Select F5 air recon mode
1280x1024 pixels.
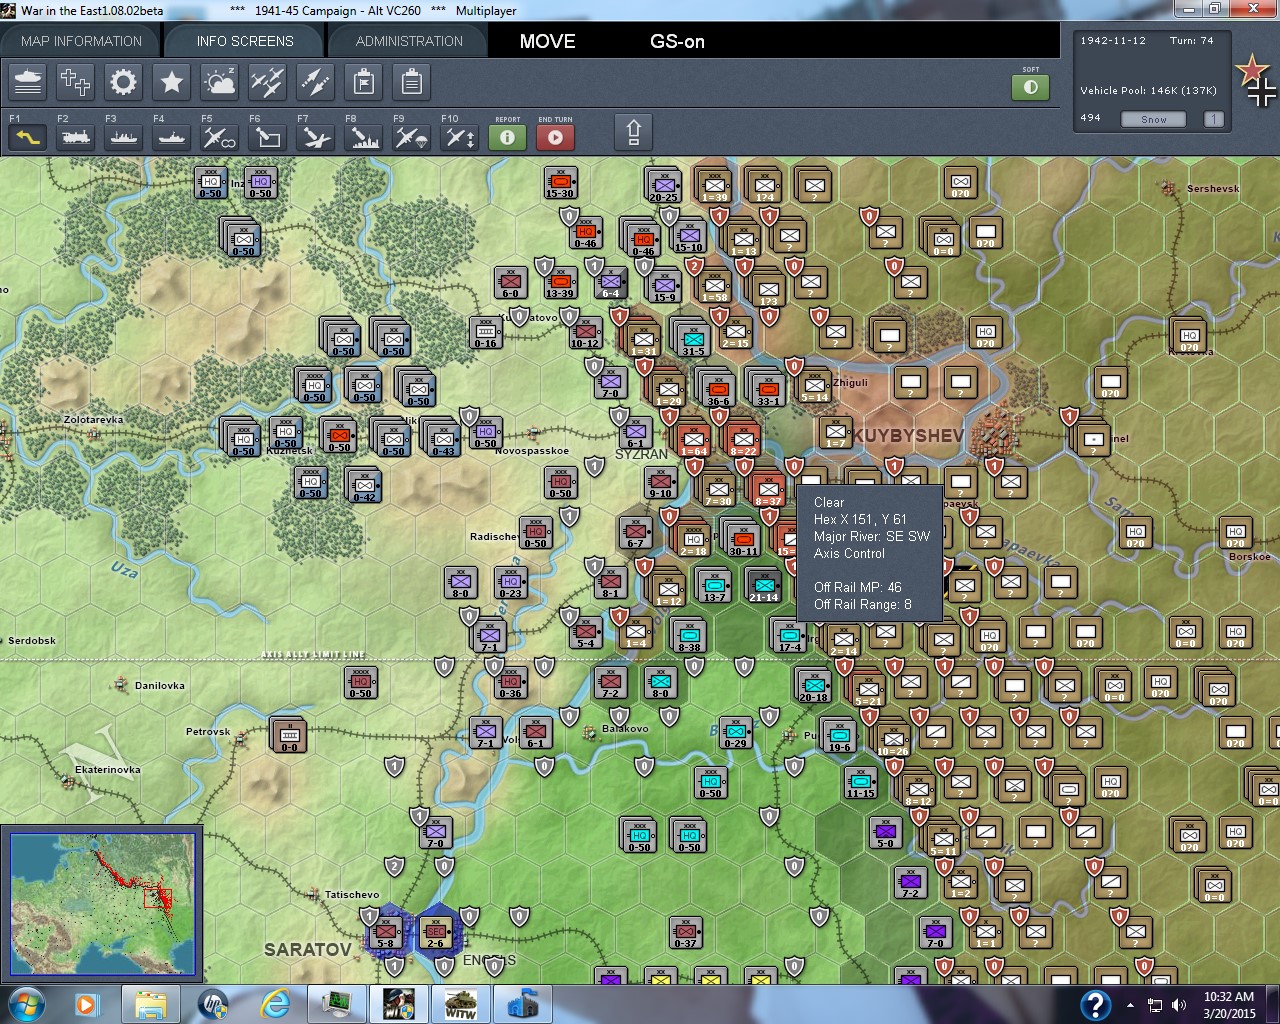point(220,137)
